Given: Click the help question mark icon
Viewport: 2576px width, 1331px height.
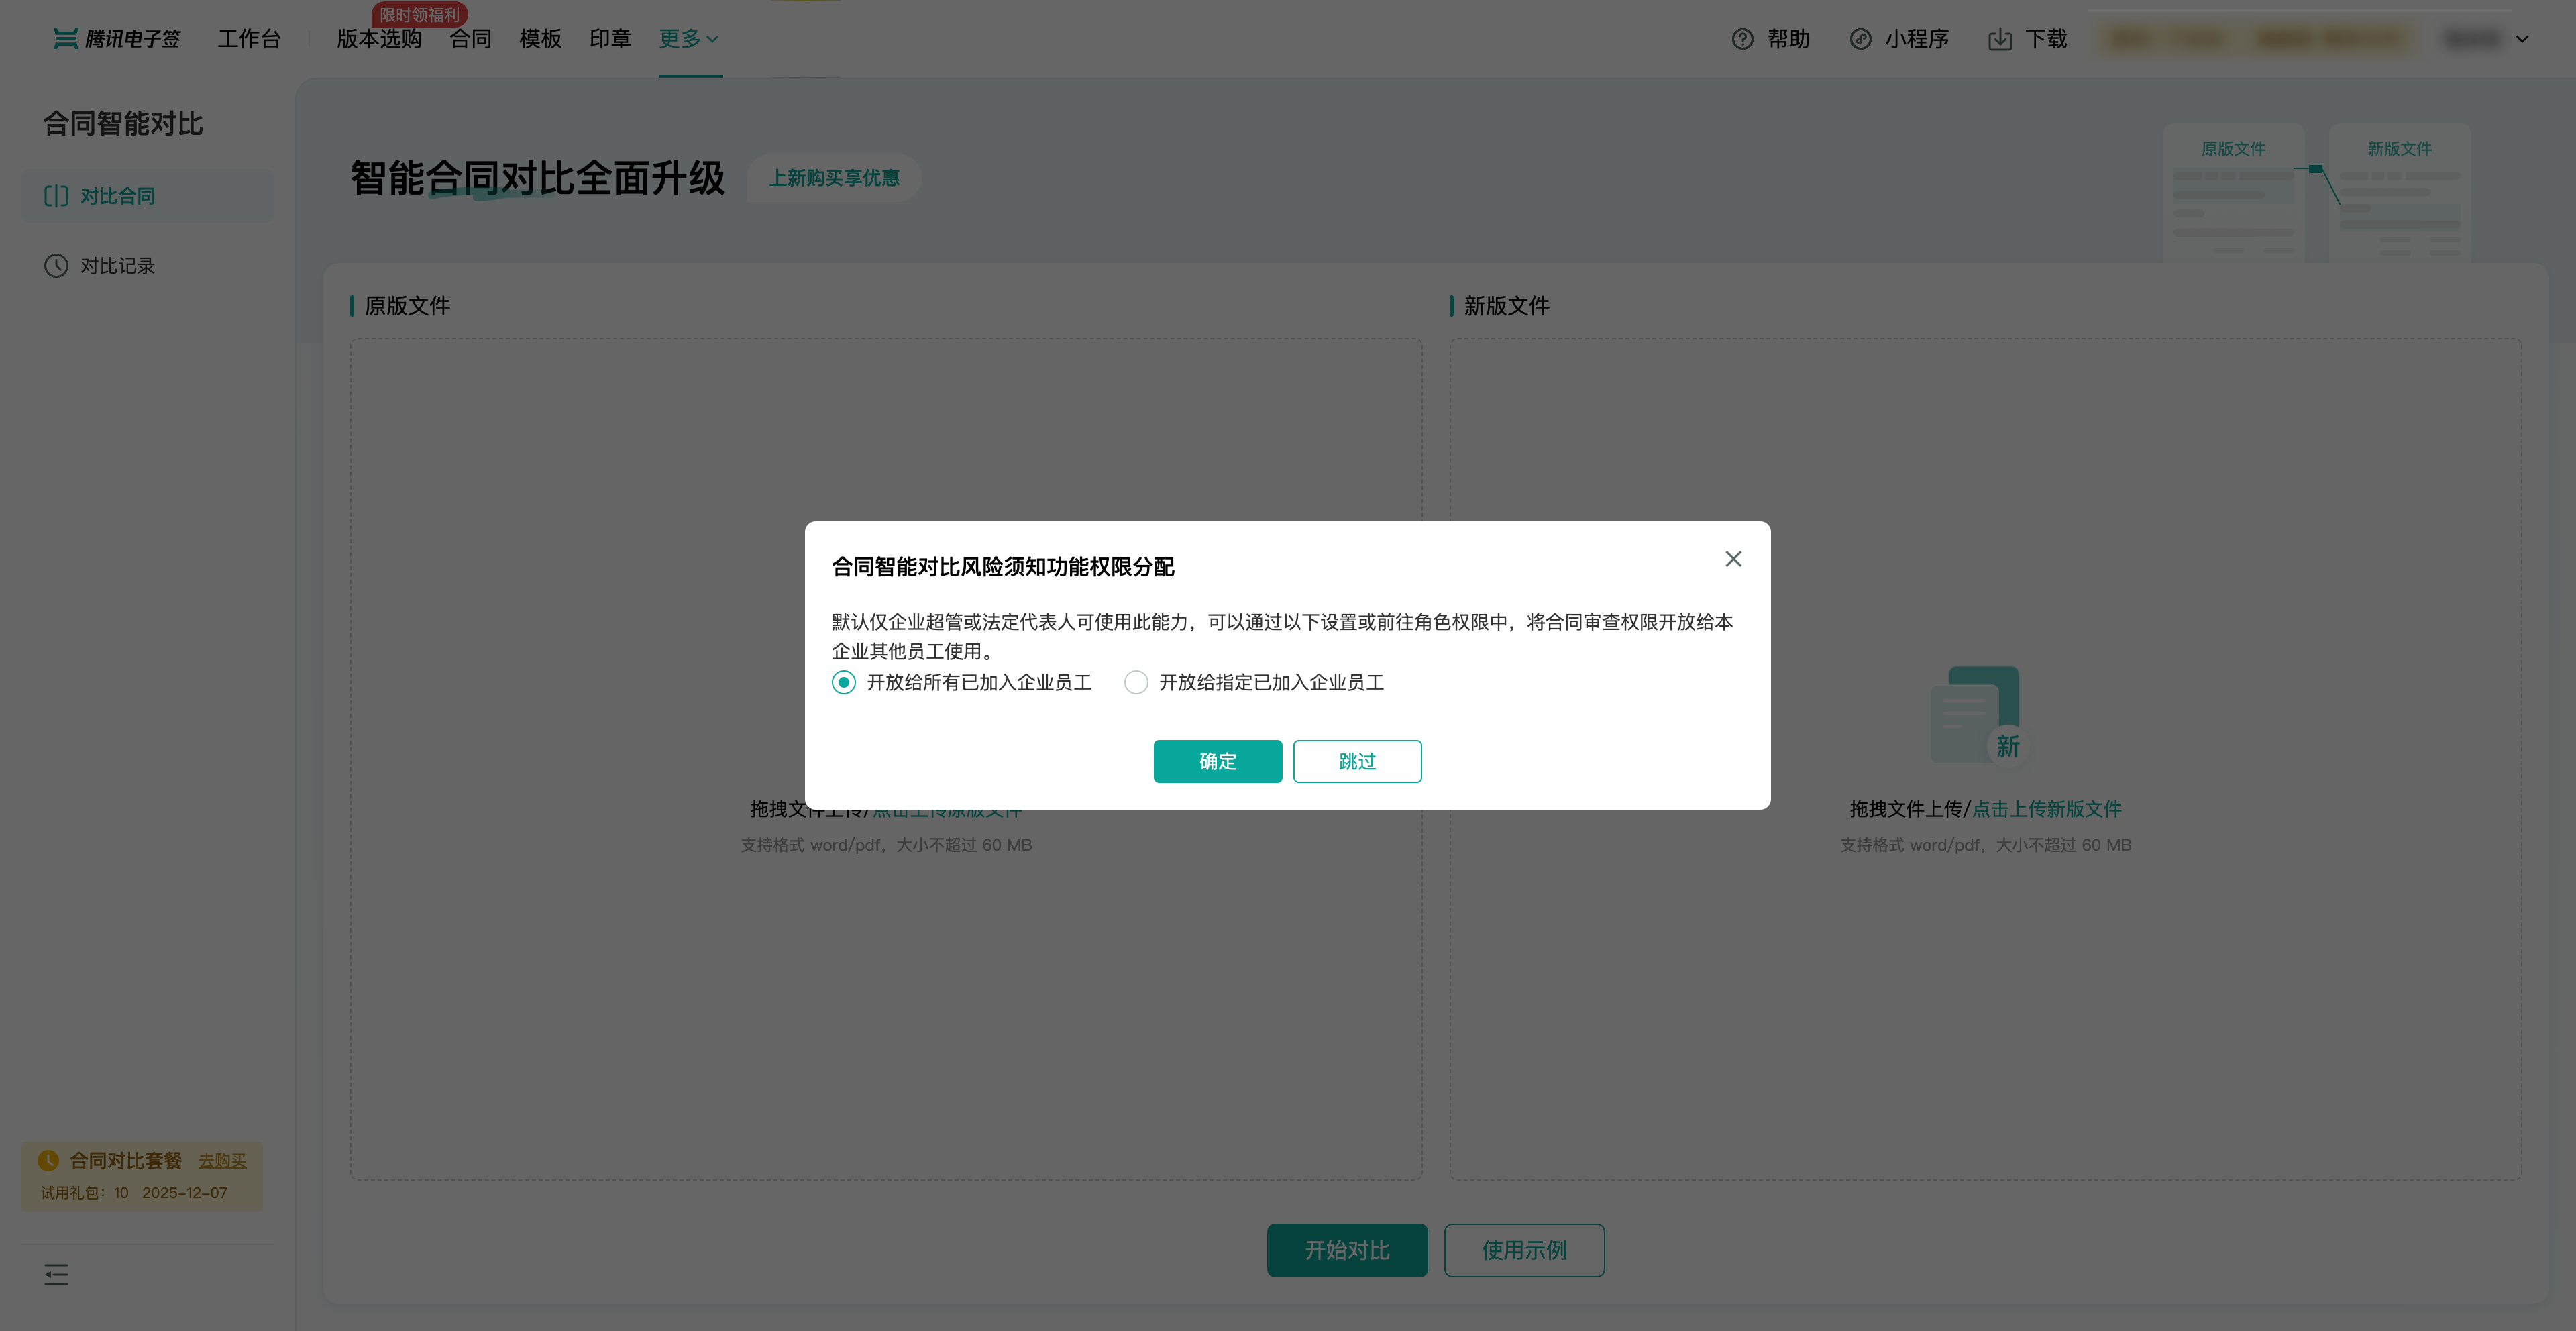Looking at the screenshot, I should pos(1742,39).
